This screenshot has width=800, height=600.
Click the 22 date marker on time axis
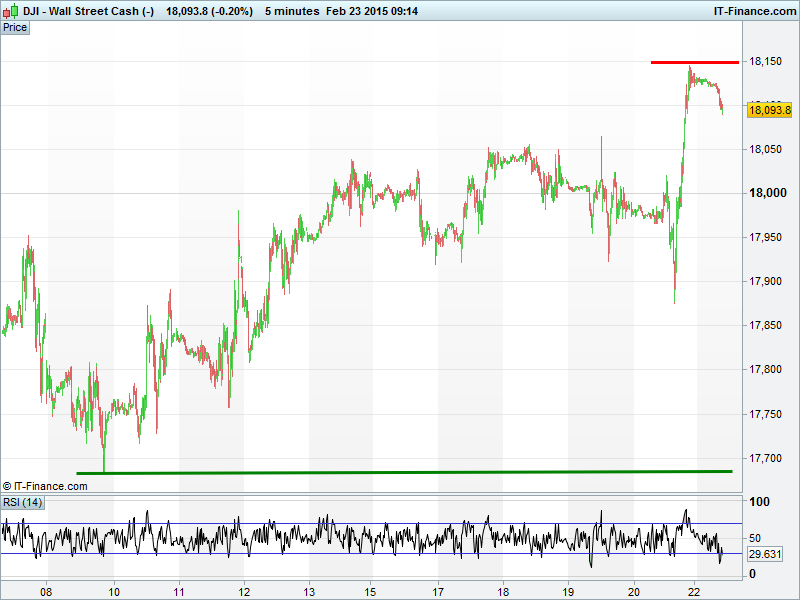pos(696,592)
